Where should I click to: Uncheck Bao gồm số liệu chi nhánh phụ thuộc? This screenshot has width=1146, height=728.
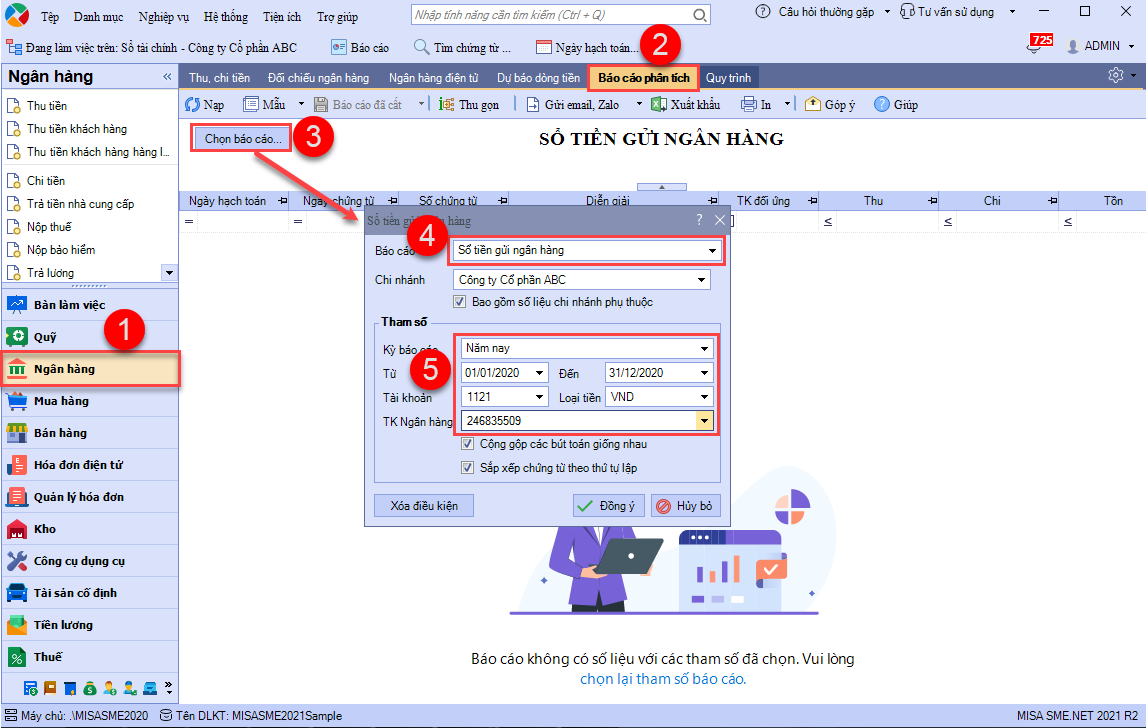pos(460,302)
